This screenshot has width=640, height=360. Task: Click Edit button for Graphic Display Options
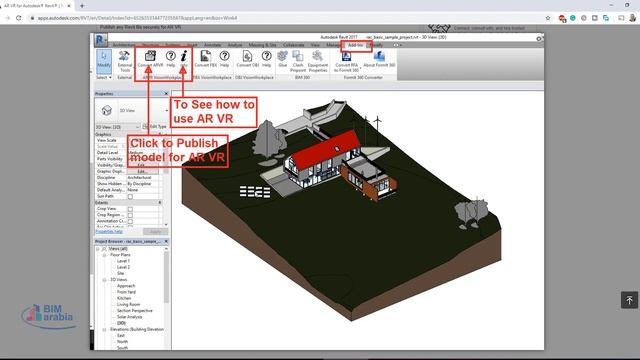(142, 171)
